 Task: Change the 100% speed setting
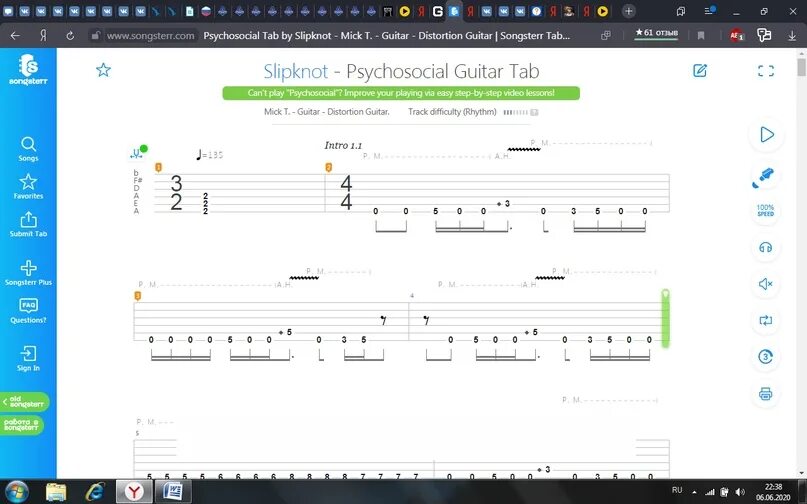click(x=765, y=211)
